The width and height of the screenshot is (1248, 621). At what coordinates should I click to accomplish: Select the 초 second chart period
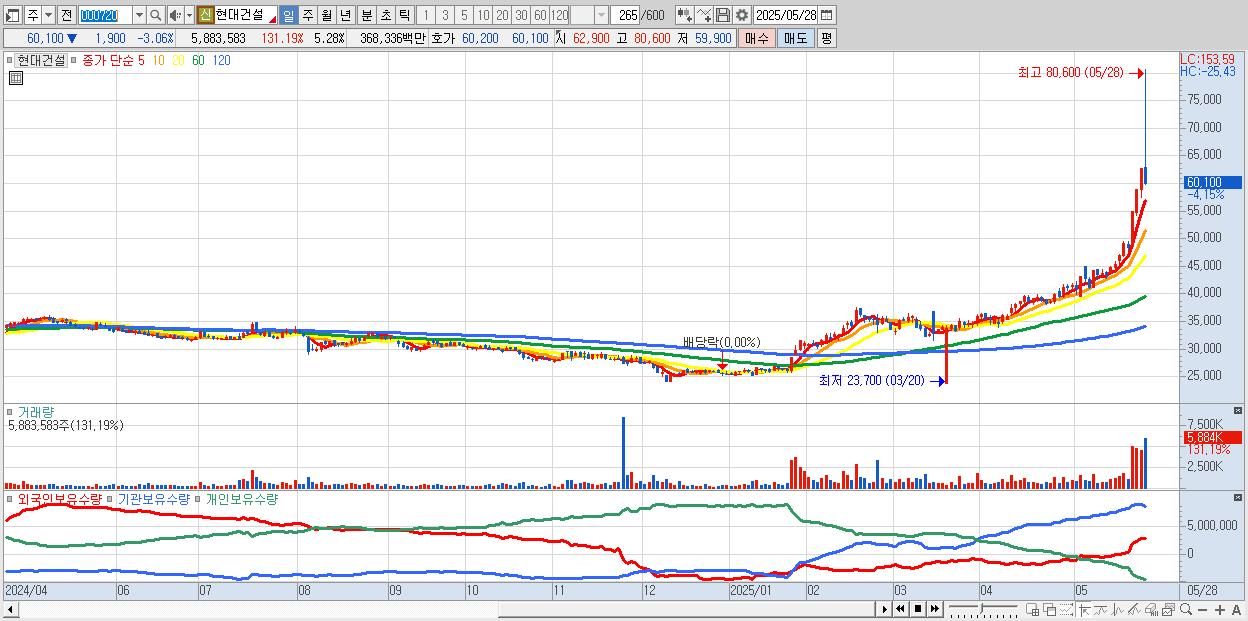click(x=385, y=15)
